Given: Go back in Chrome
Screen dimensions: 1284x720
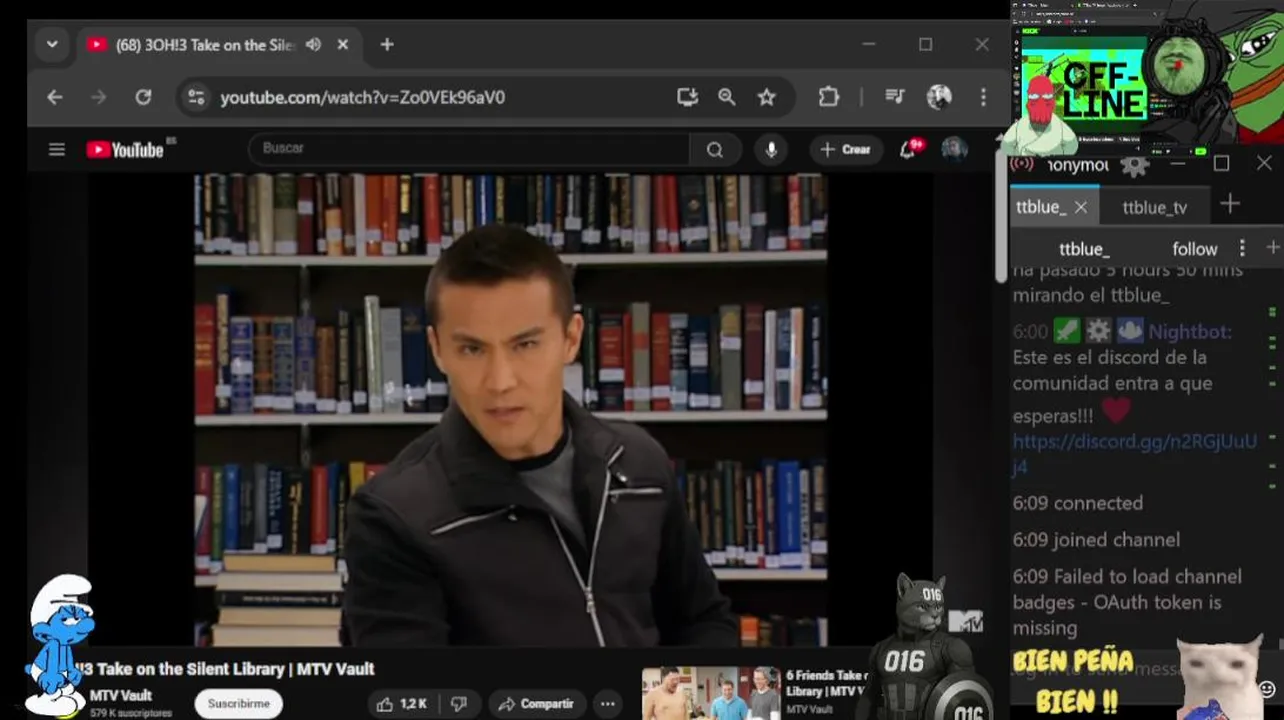Looking at the screenshot, I should tap(55, 97).
